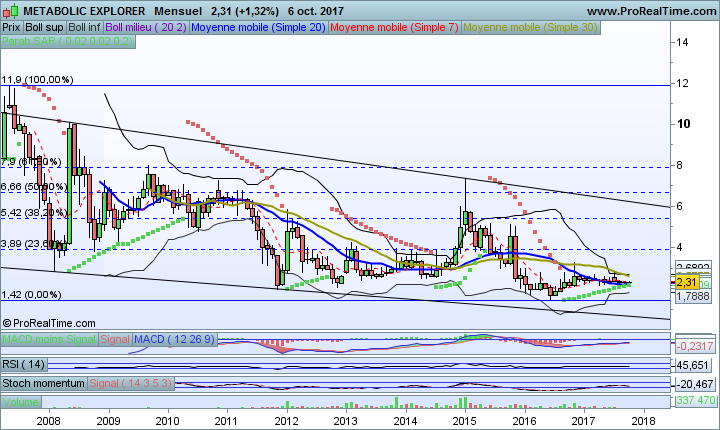This screenshot has height=430, width=720.
Task: Select the Boll sup indicator label
Action: [x=44, y=28]
